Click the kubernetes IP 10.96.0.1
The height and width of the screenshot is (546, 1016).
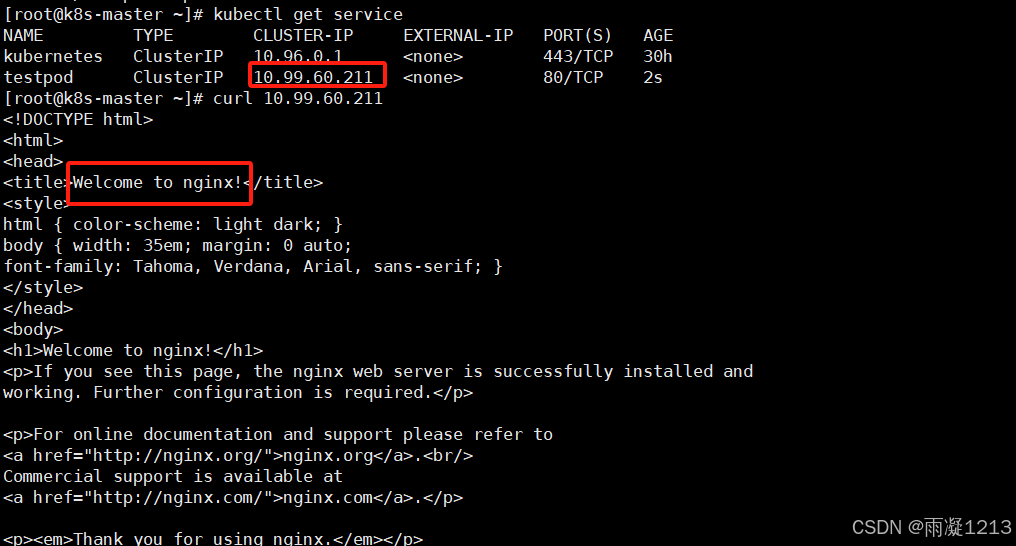click(298, 56)
